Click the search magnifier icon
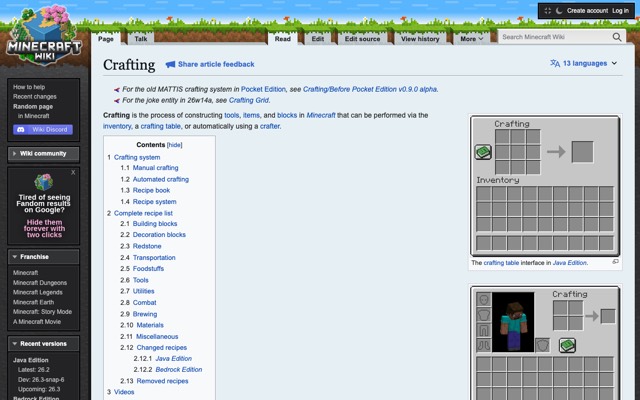Screen dimensions: 640x400 [617, 37]
